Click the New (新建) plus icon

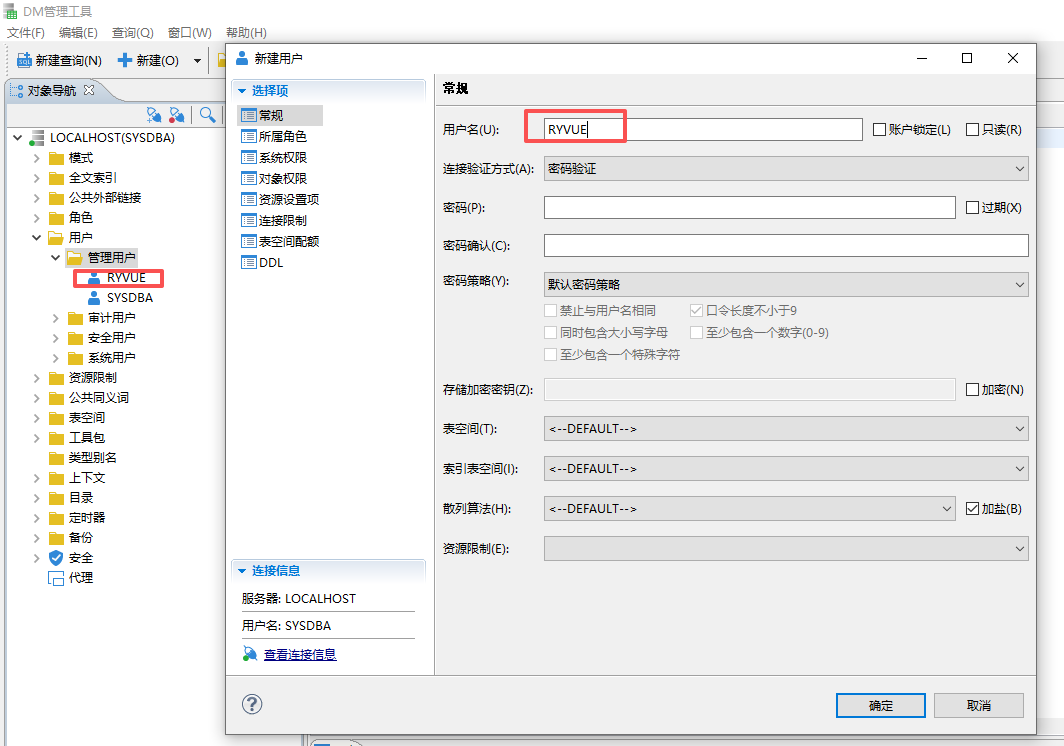[x=125, y=60]
